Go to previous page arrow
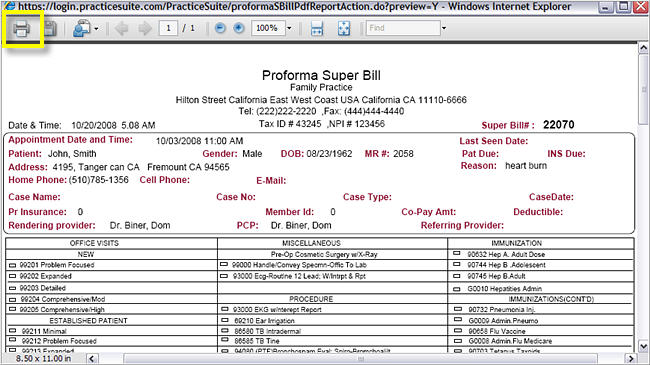650x365 pixels. (121, 29)
